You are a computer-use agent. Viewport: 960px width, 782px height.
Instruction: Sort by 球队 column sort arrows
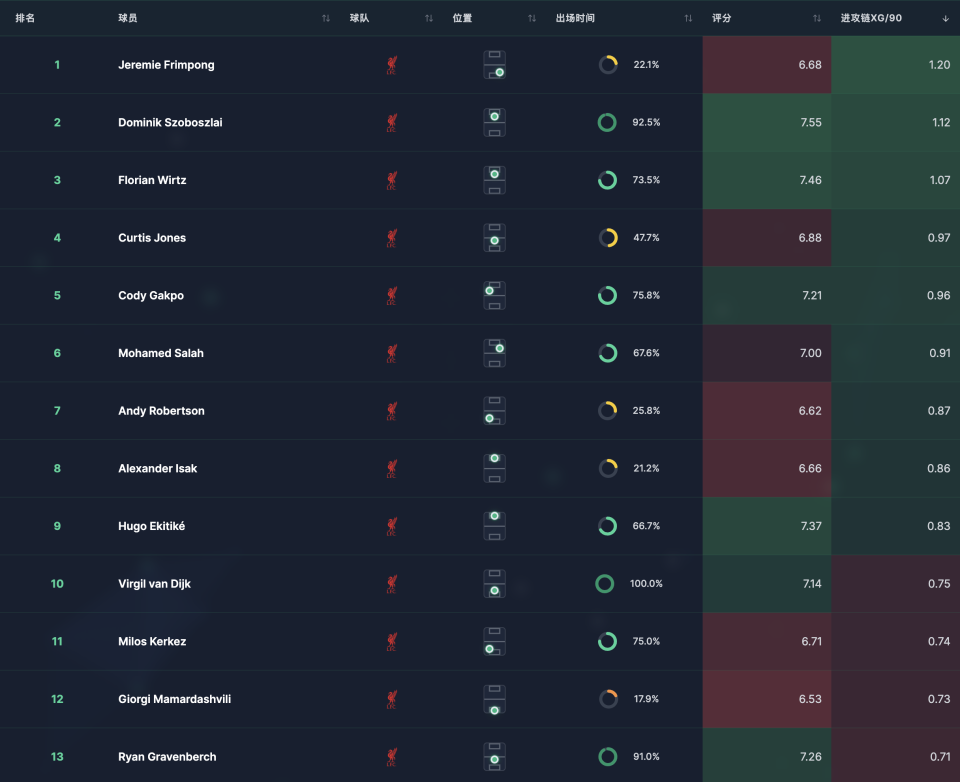pos(429,18)
